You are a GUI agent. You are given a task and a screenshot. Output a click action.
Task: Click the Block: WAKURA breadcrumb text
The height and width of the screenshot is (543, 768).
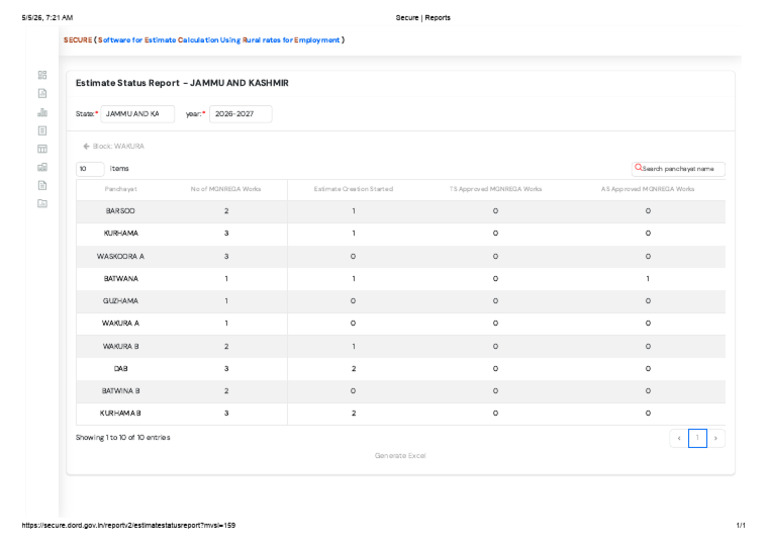click(x=119, y=146)
